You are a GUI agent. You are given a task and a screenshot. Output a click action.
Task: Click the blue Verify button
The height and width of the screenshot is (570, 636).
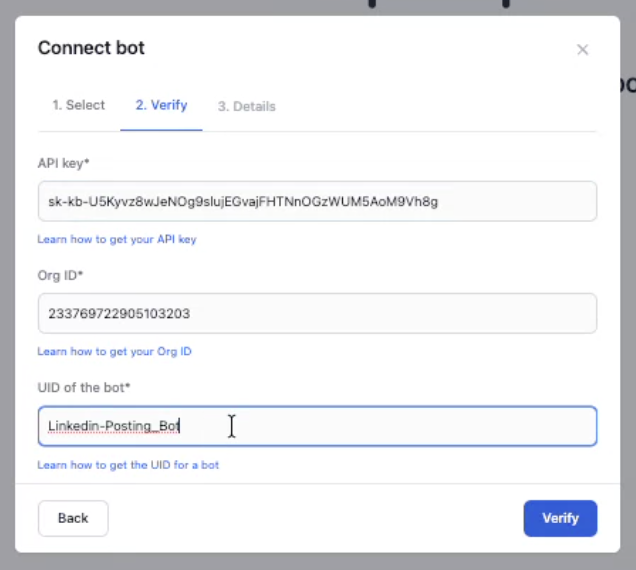pos(560,518)
